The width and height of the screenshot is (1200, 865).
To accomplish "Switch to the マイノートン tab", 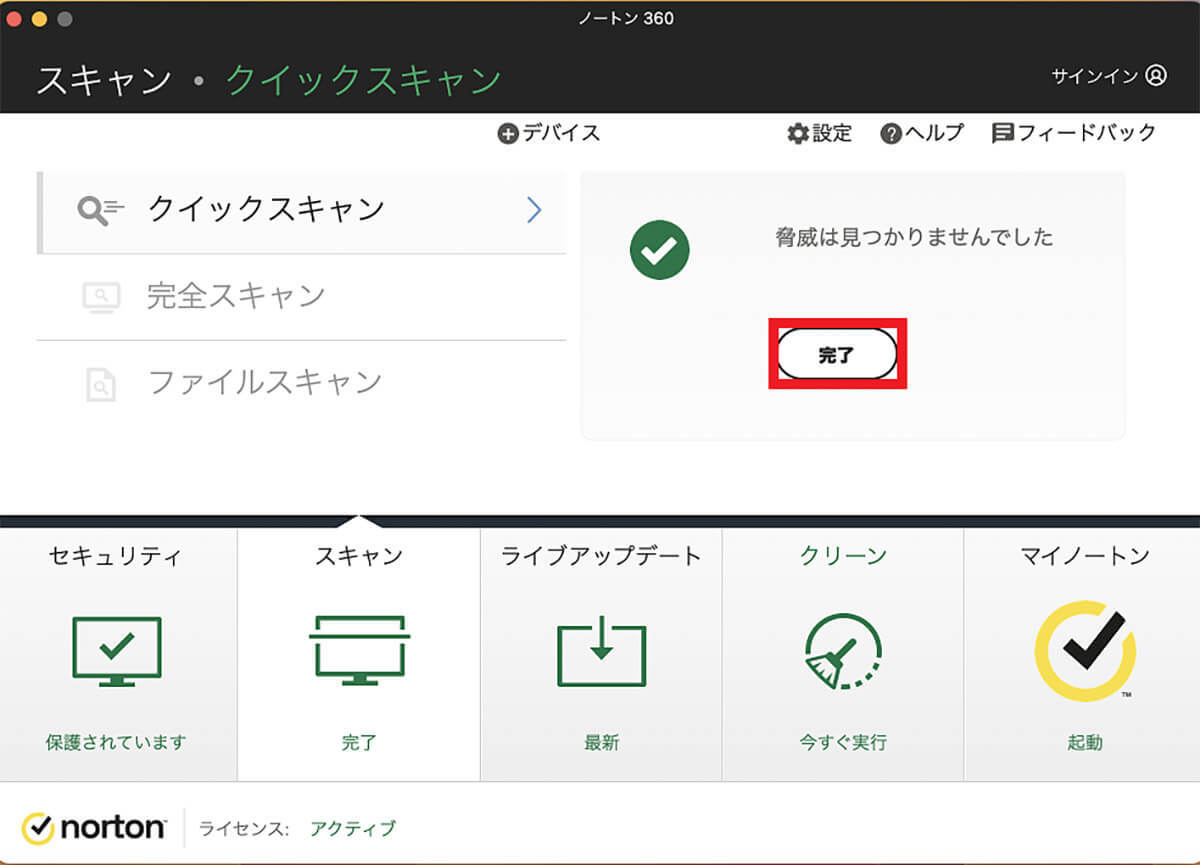I will click(1082, 655).
